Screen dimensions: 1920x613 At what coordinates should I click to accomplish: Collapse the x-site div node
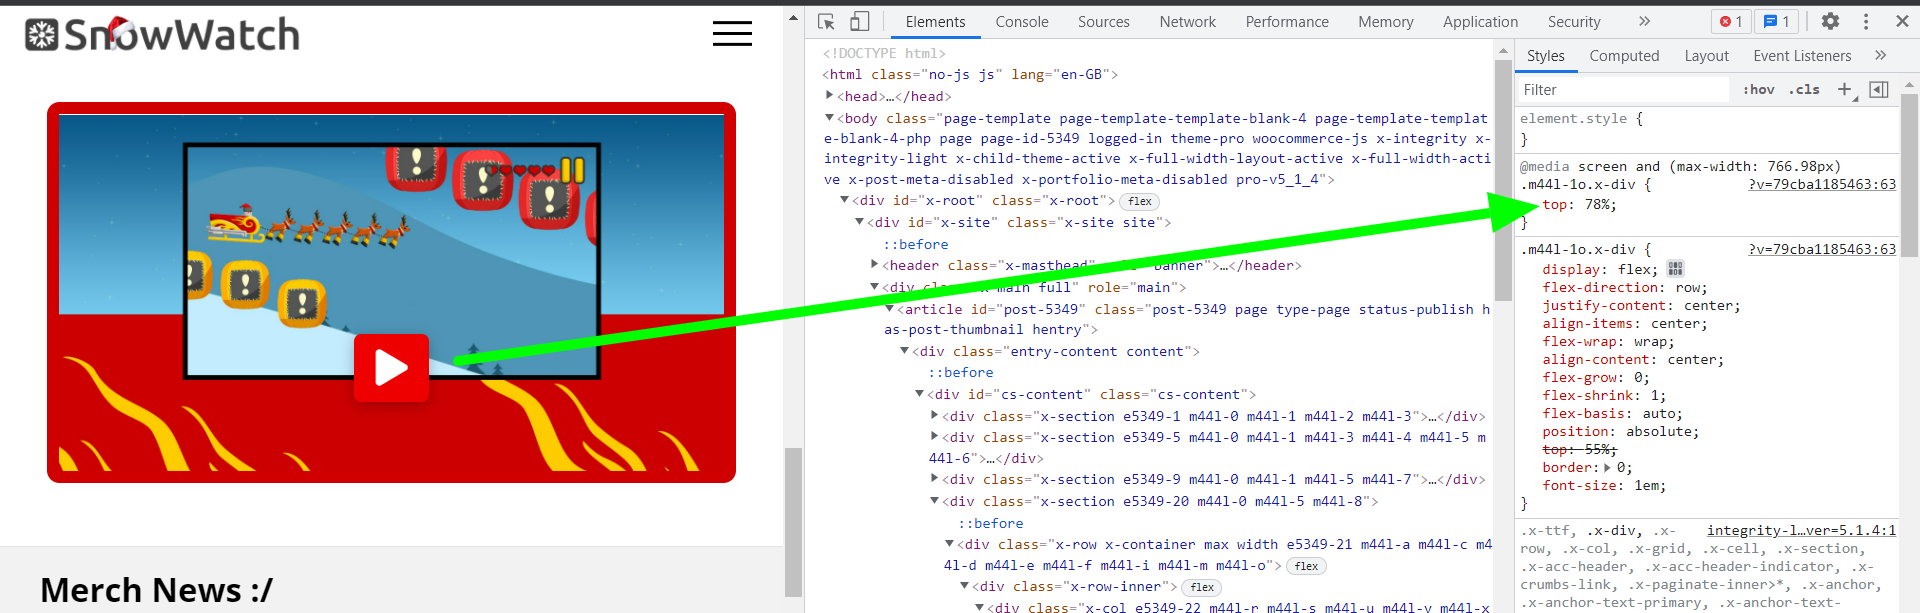pos(859,222)
